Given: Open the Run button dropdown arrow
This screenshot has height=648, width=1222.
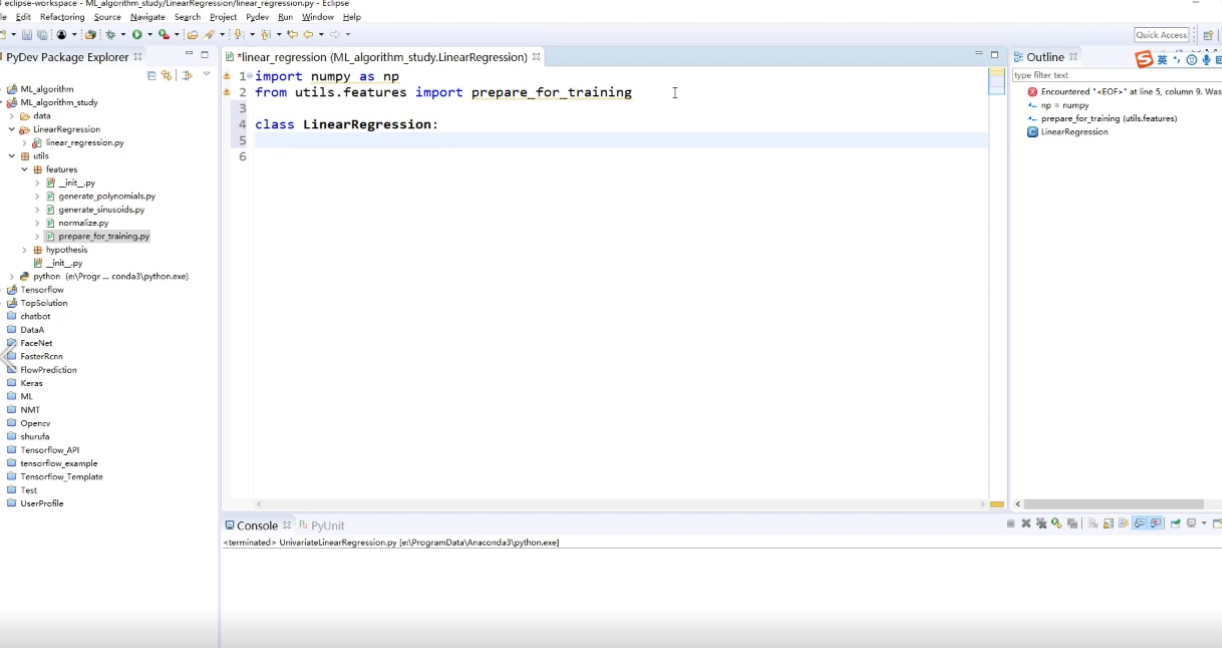Looking at the screenshot, I should pos(149,35).
